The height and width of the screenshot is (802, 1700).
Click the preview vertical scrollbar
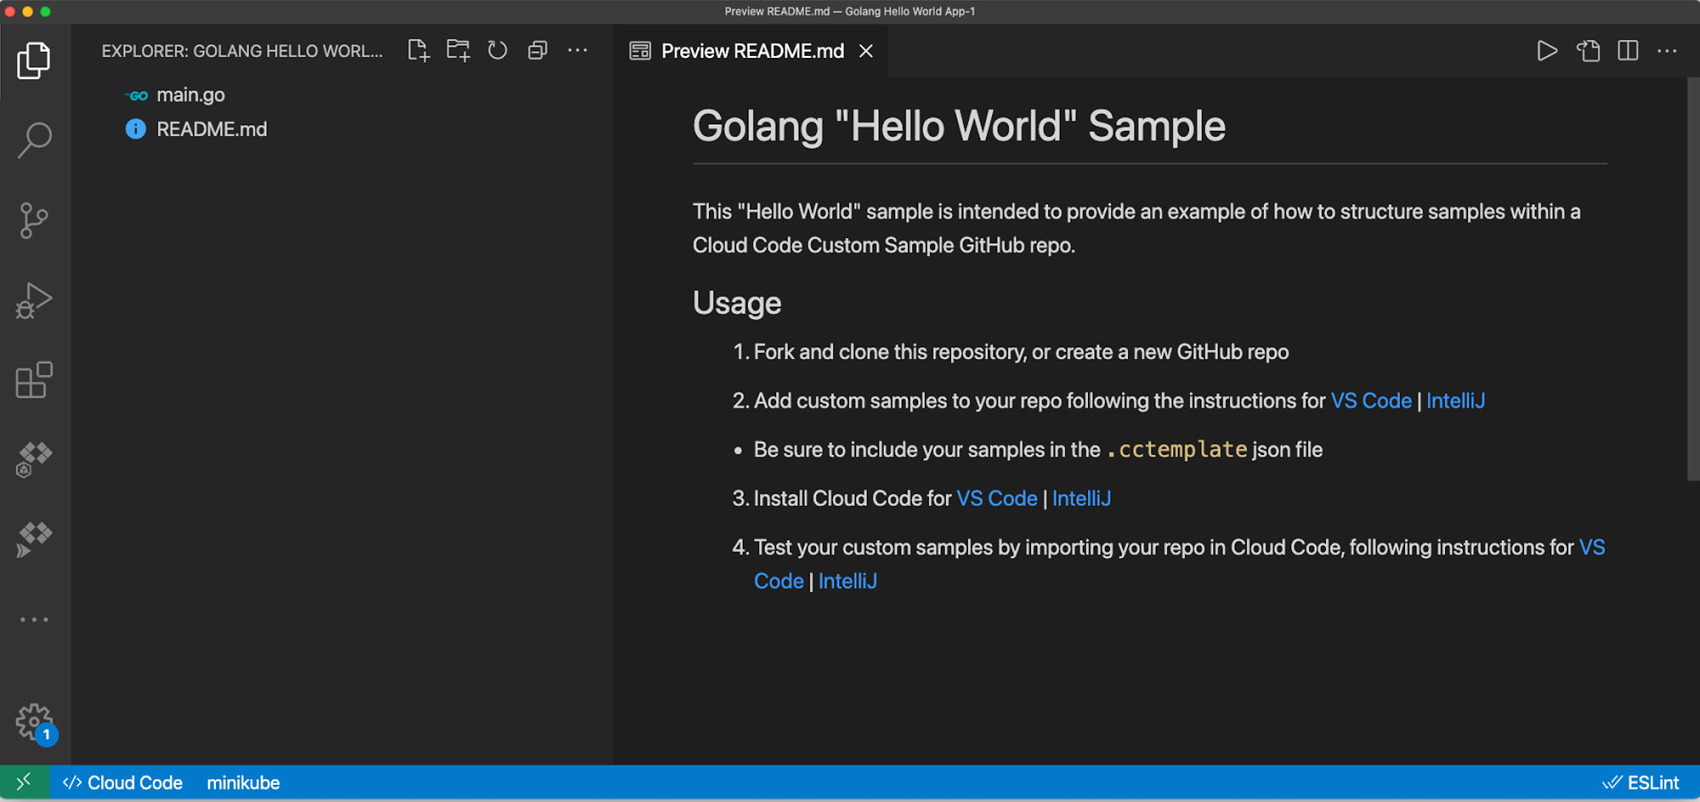(1693, 280)
